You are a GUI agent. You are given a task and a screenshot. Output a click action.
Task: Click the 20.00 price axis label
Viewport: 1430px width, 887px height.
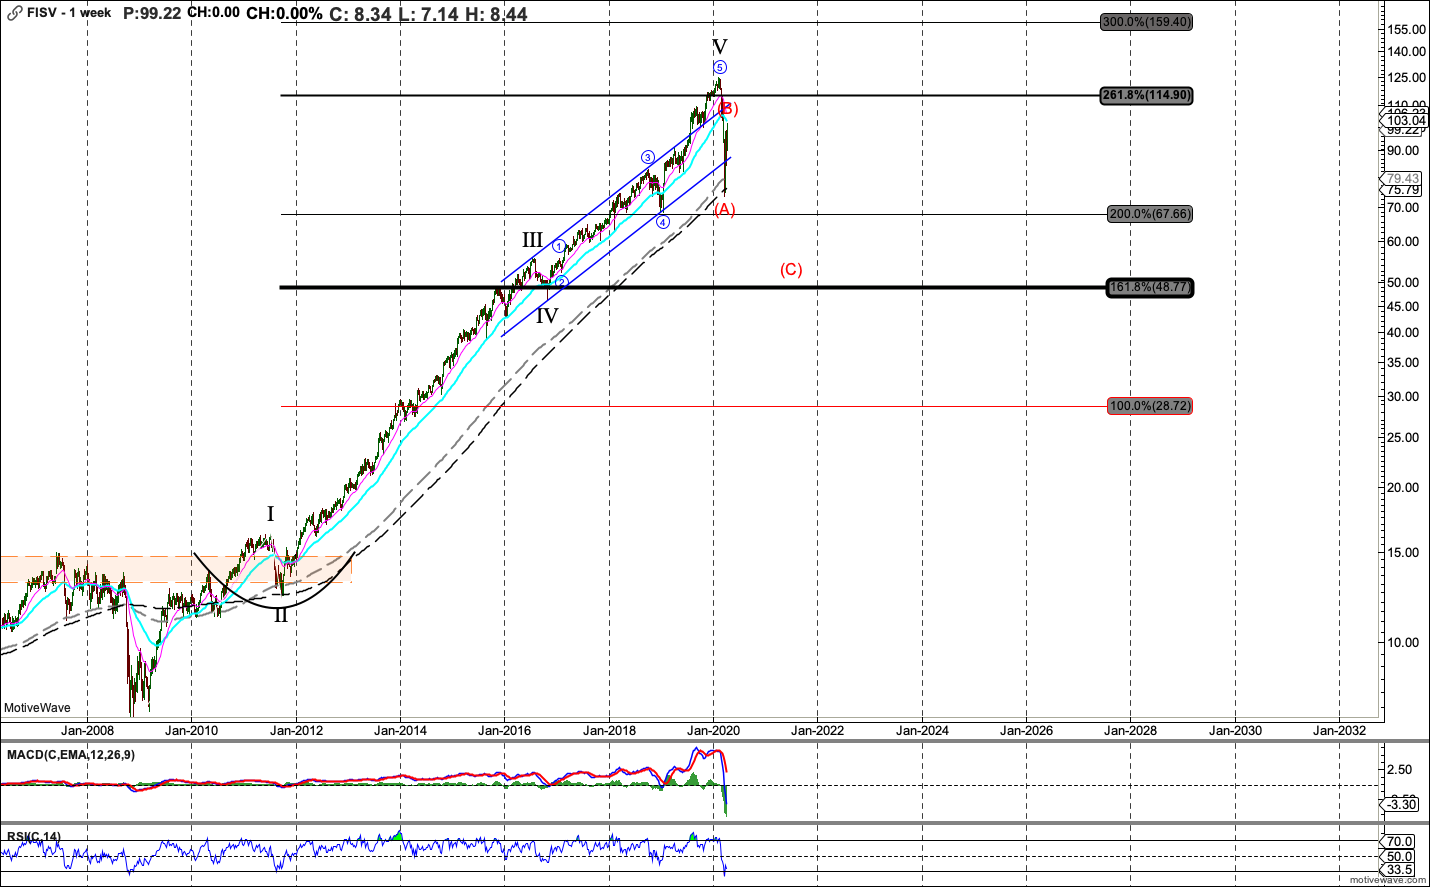1403,488
